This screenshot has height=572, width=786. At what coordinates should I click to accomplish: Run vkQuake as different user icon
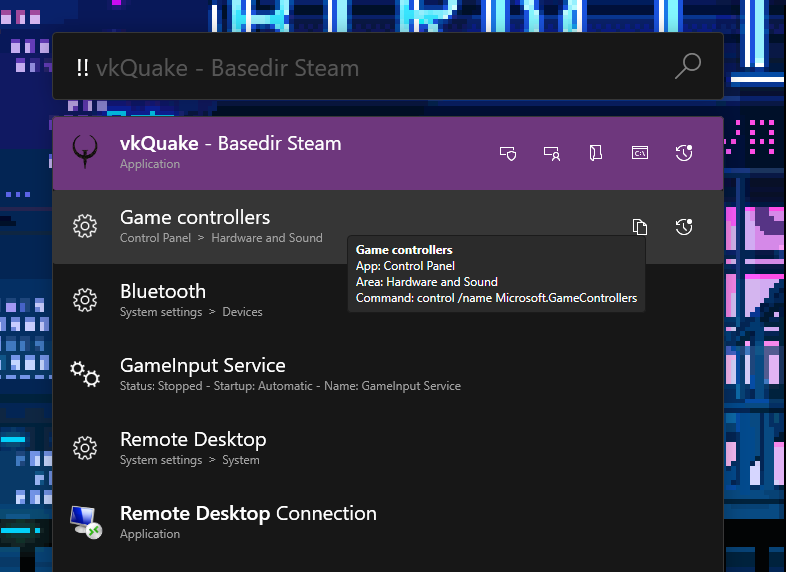552,153
